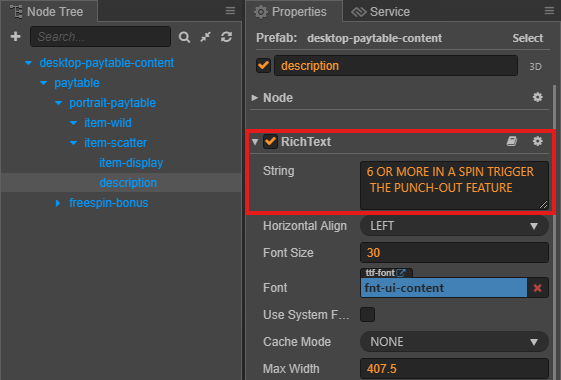Click the String field resize grip
Viewport: 561px width, 380px height.
pos(543,205)
